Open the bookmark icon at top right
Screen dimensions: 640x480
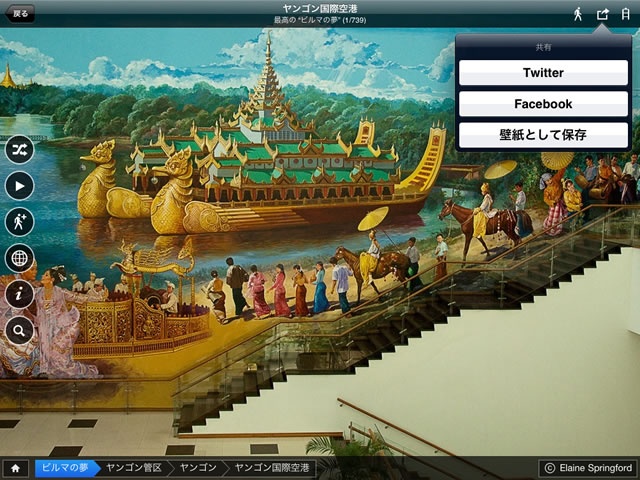click(x=625, y=14)
